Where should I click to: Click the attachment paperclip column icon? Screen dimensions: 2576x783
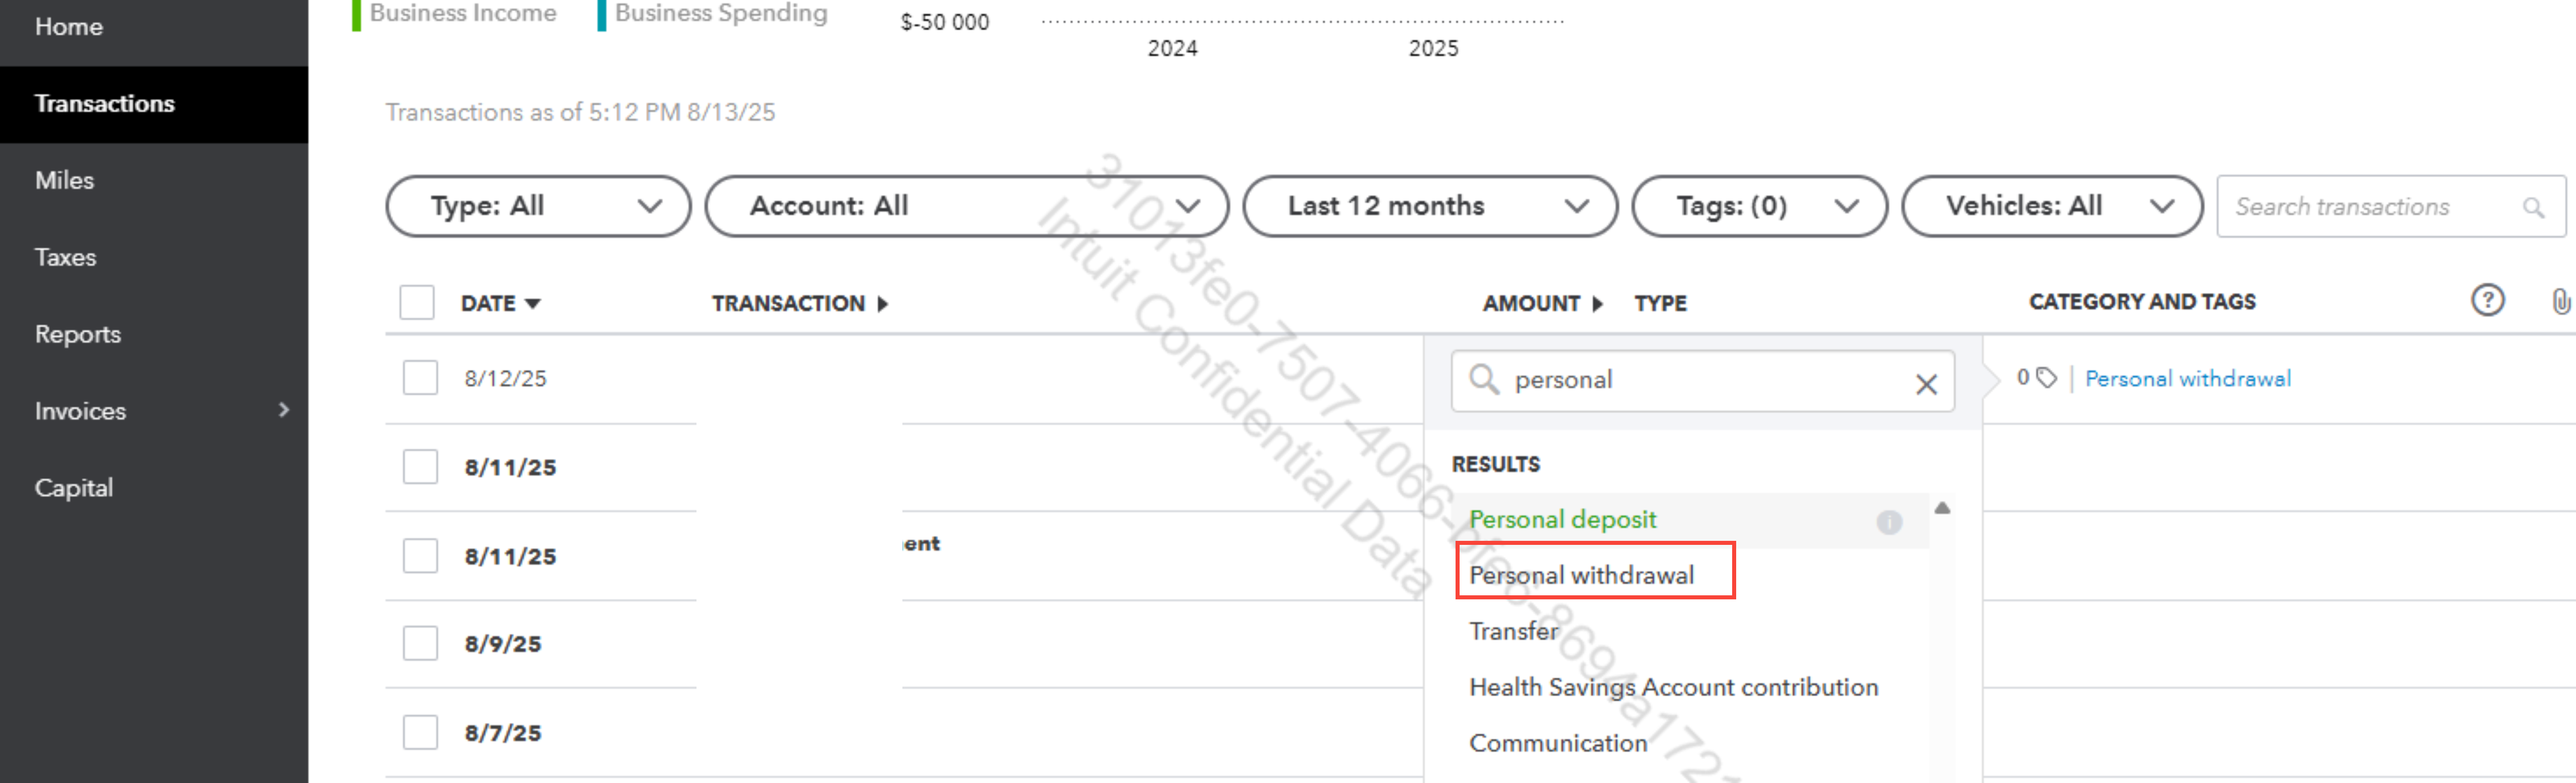tap(2560, 301)
